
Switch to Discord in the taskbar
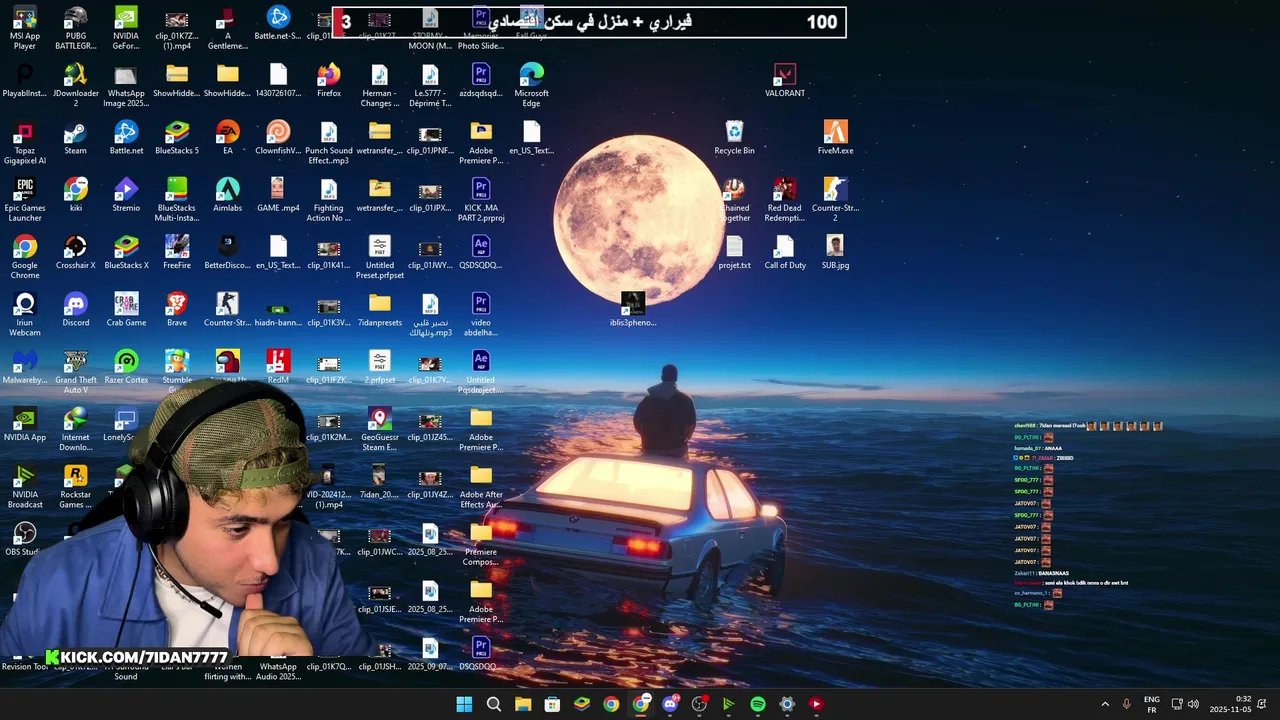point(669,704)
